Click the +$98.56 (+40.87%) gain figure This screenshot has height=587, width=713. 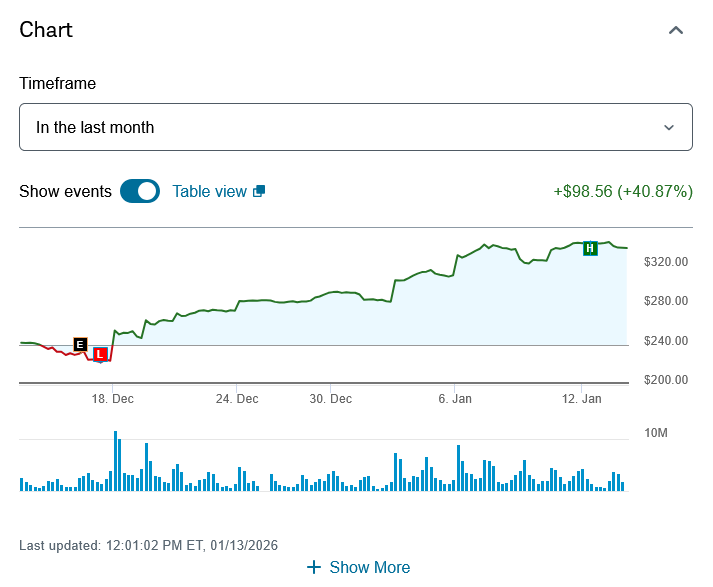click(622, 191)
